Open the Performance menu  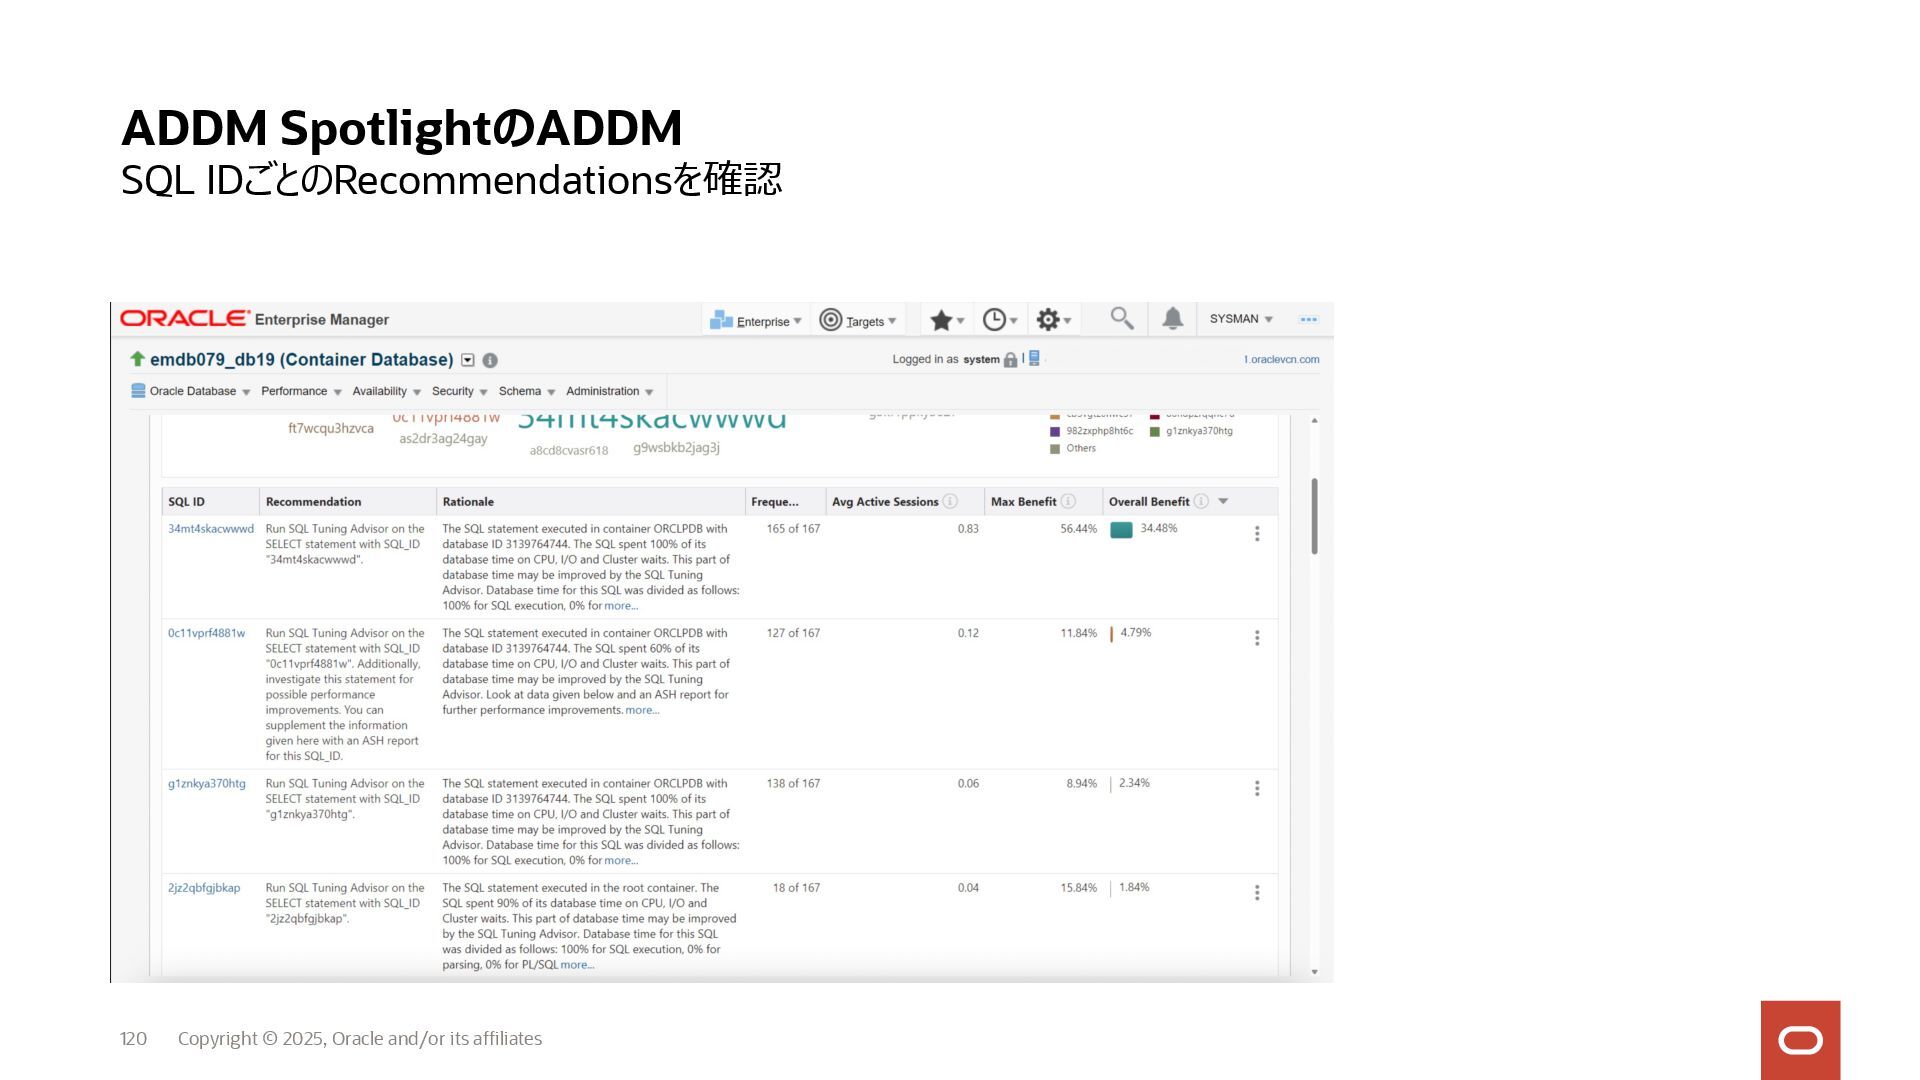pyautogui.click(x=301, y=391)
